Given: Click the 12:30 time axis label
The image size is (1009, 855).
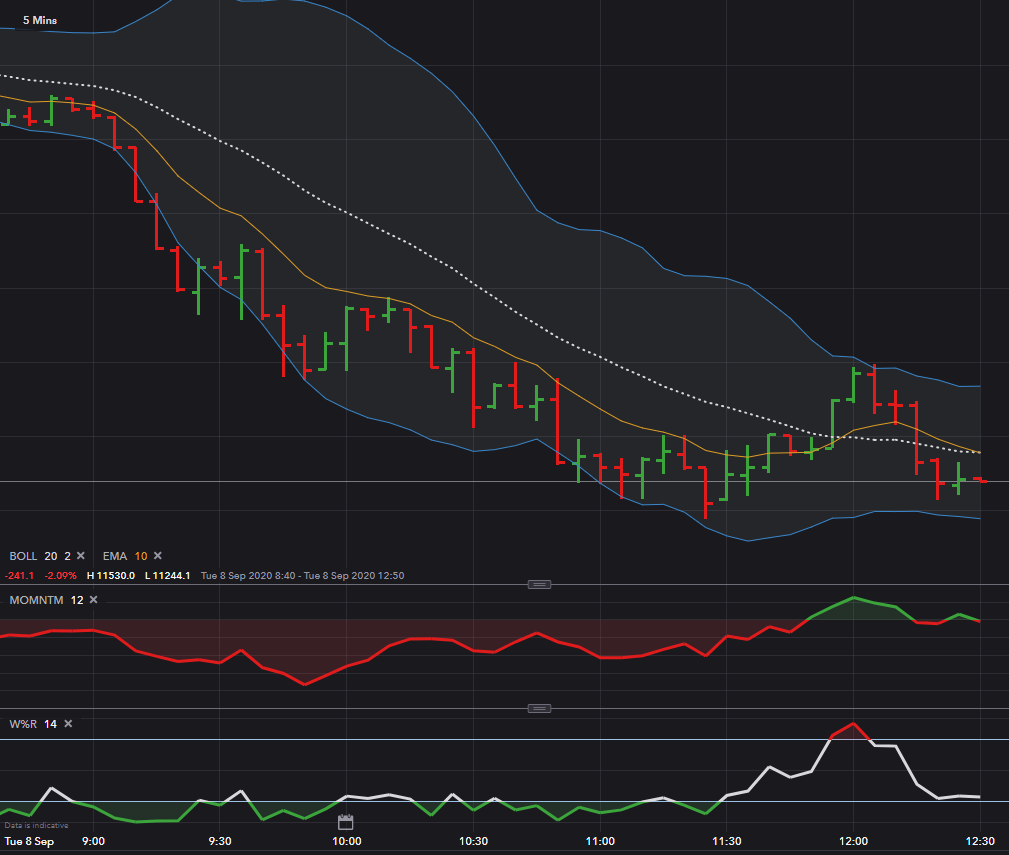Looking at the screenshot, I should coord(980,841).
